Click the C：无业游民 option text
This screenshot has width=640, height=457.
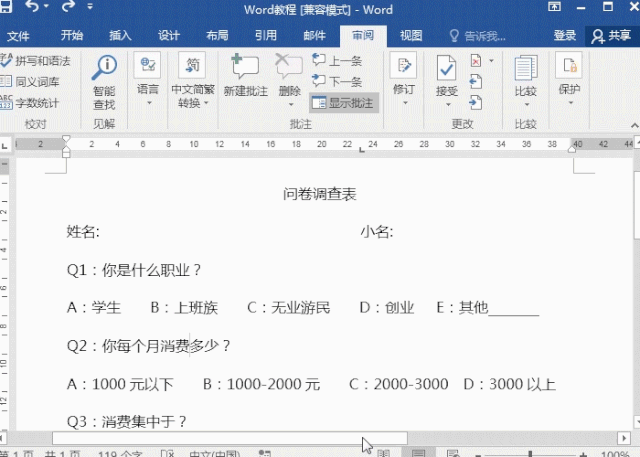point(289,308)
